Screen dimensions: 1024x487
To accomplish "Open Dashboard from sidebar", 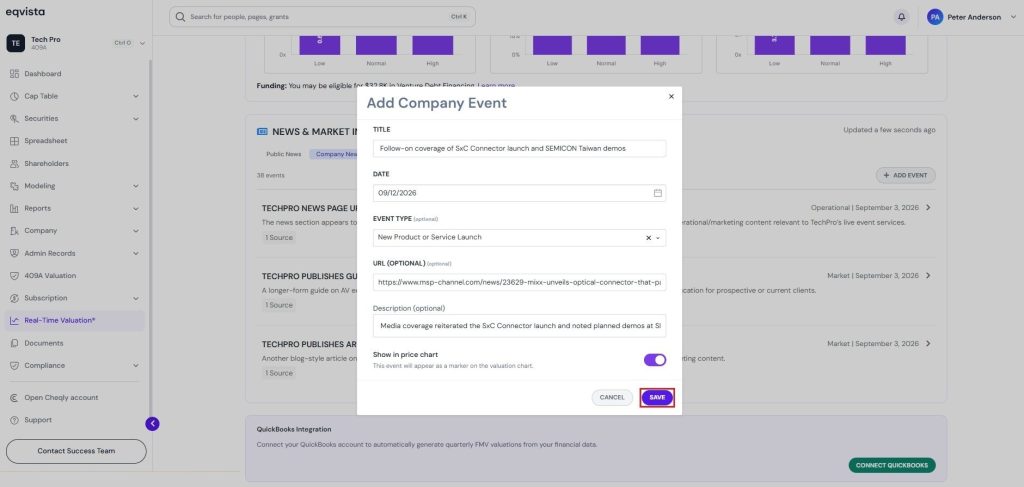I will click(x=42, y=74).
